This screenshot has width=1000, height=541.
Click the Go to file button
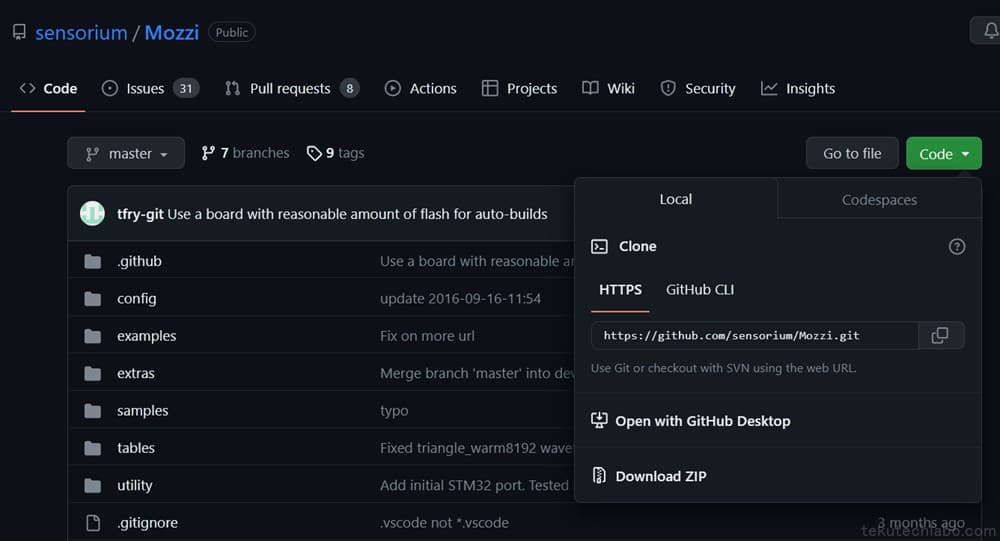(852, 153)
